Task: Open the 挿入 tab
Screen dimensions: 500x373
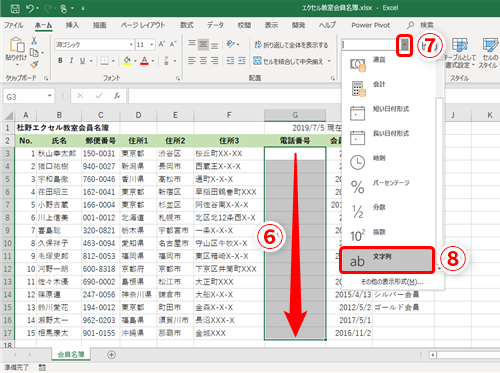Action: tap(72, 25)
